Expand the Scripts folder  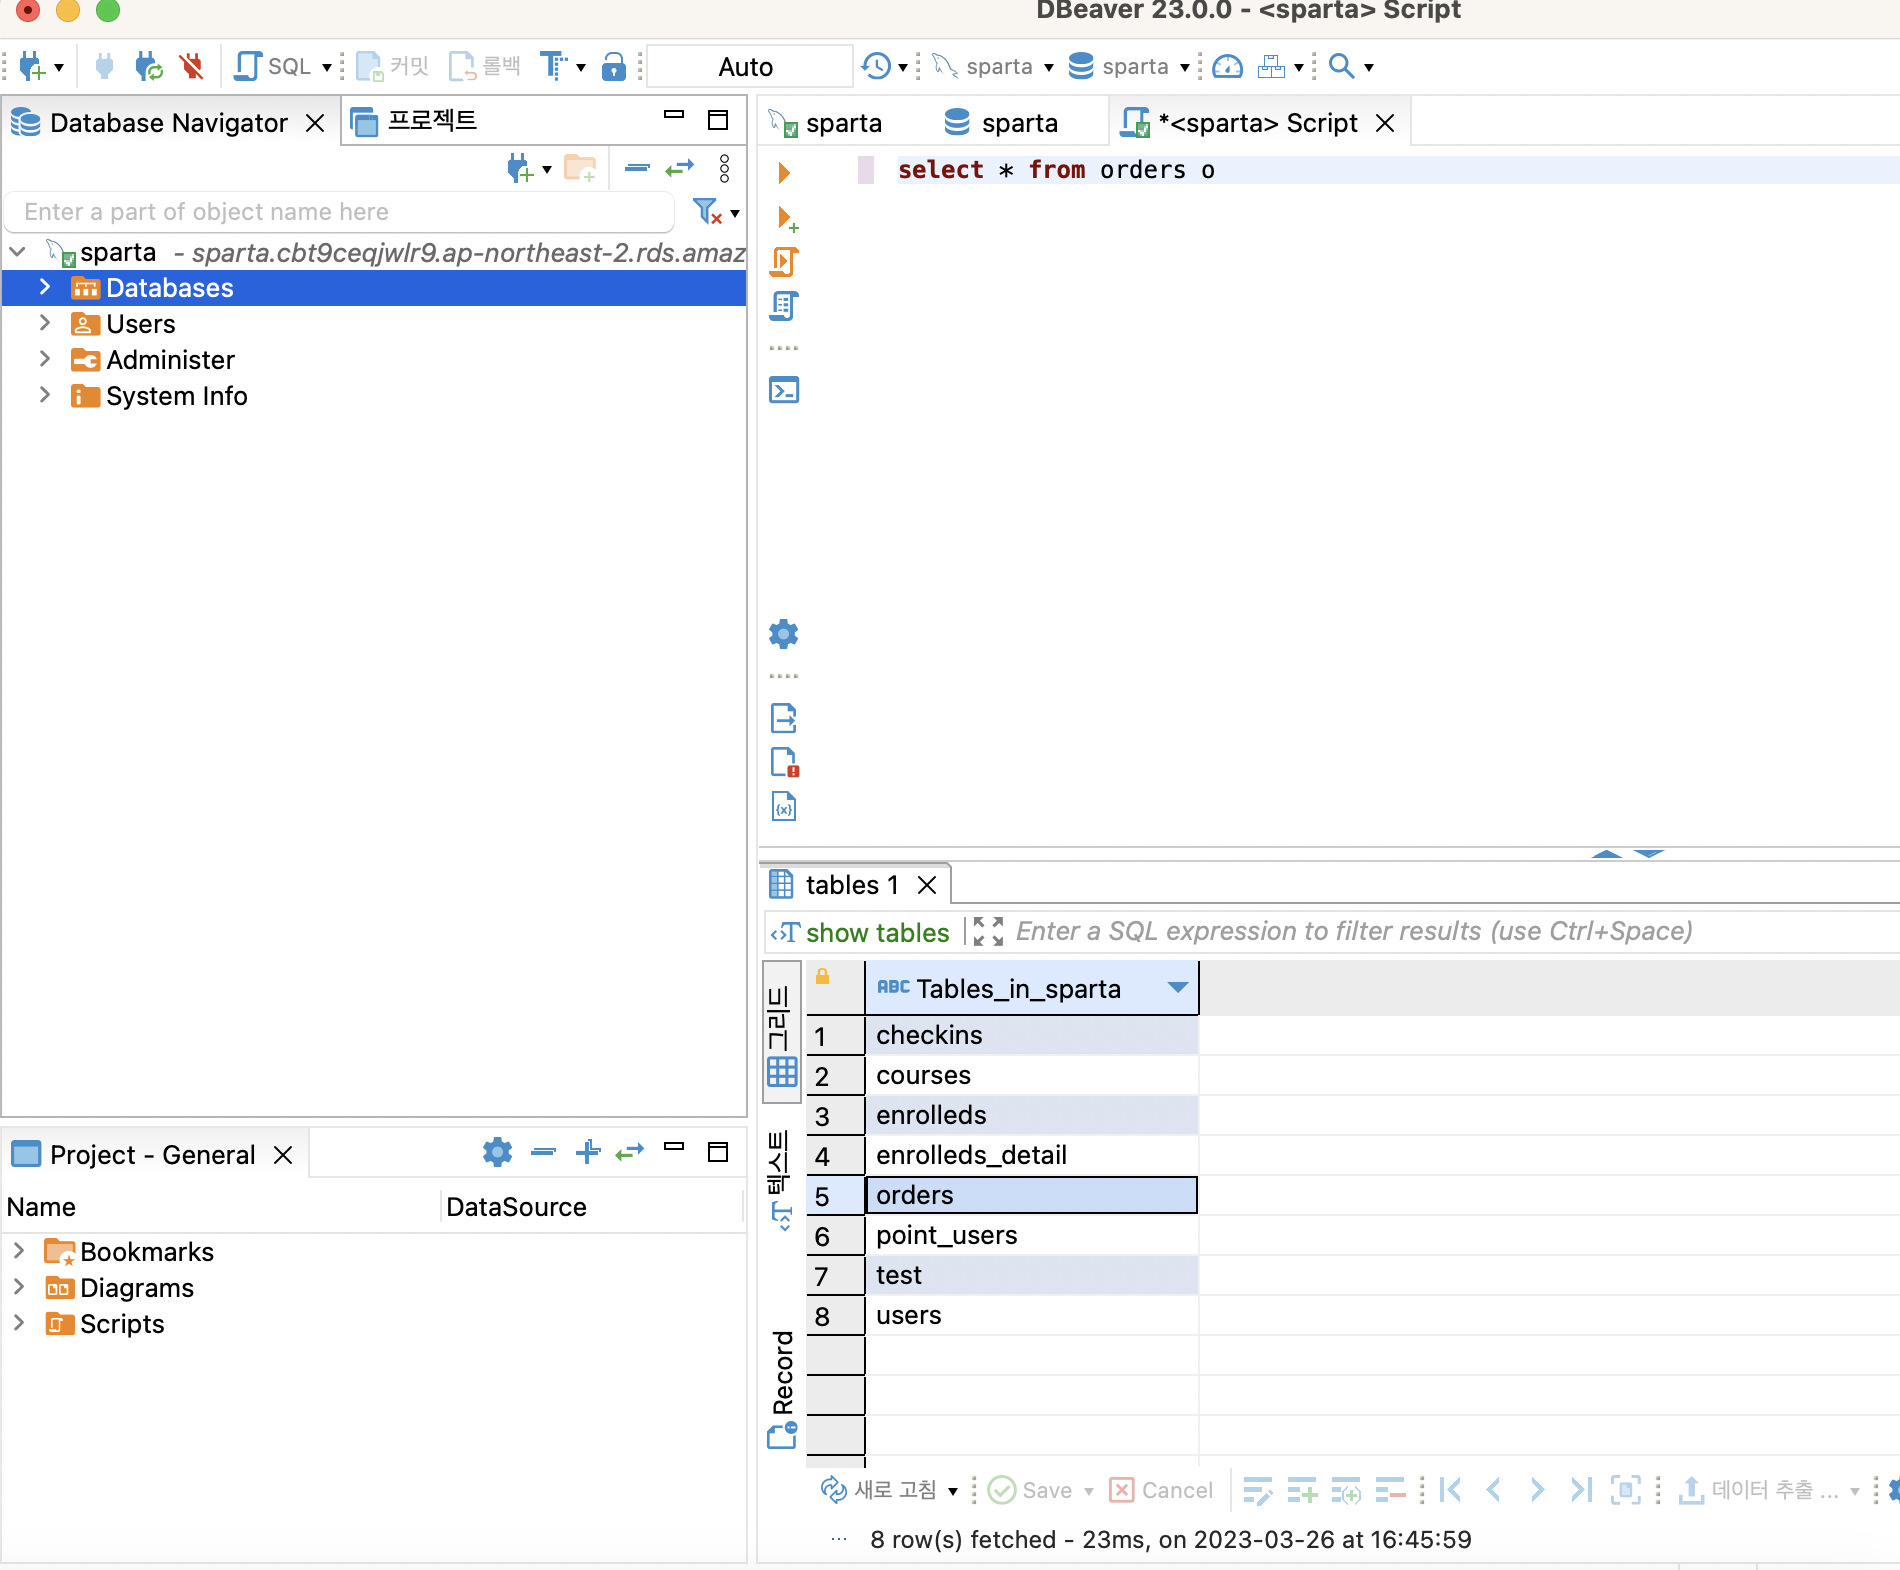pyautogui.click(x=19, y=1323)
